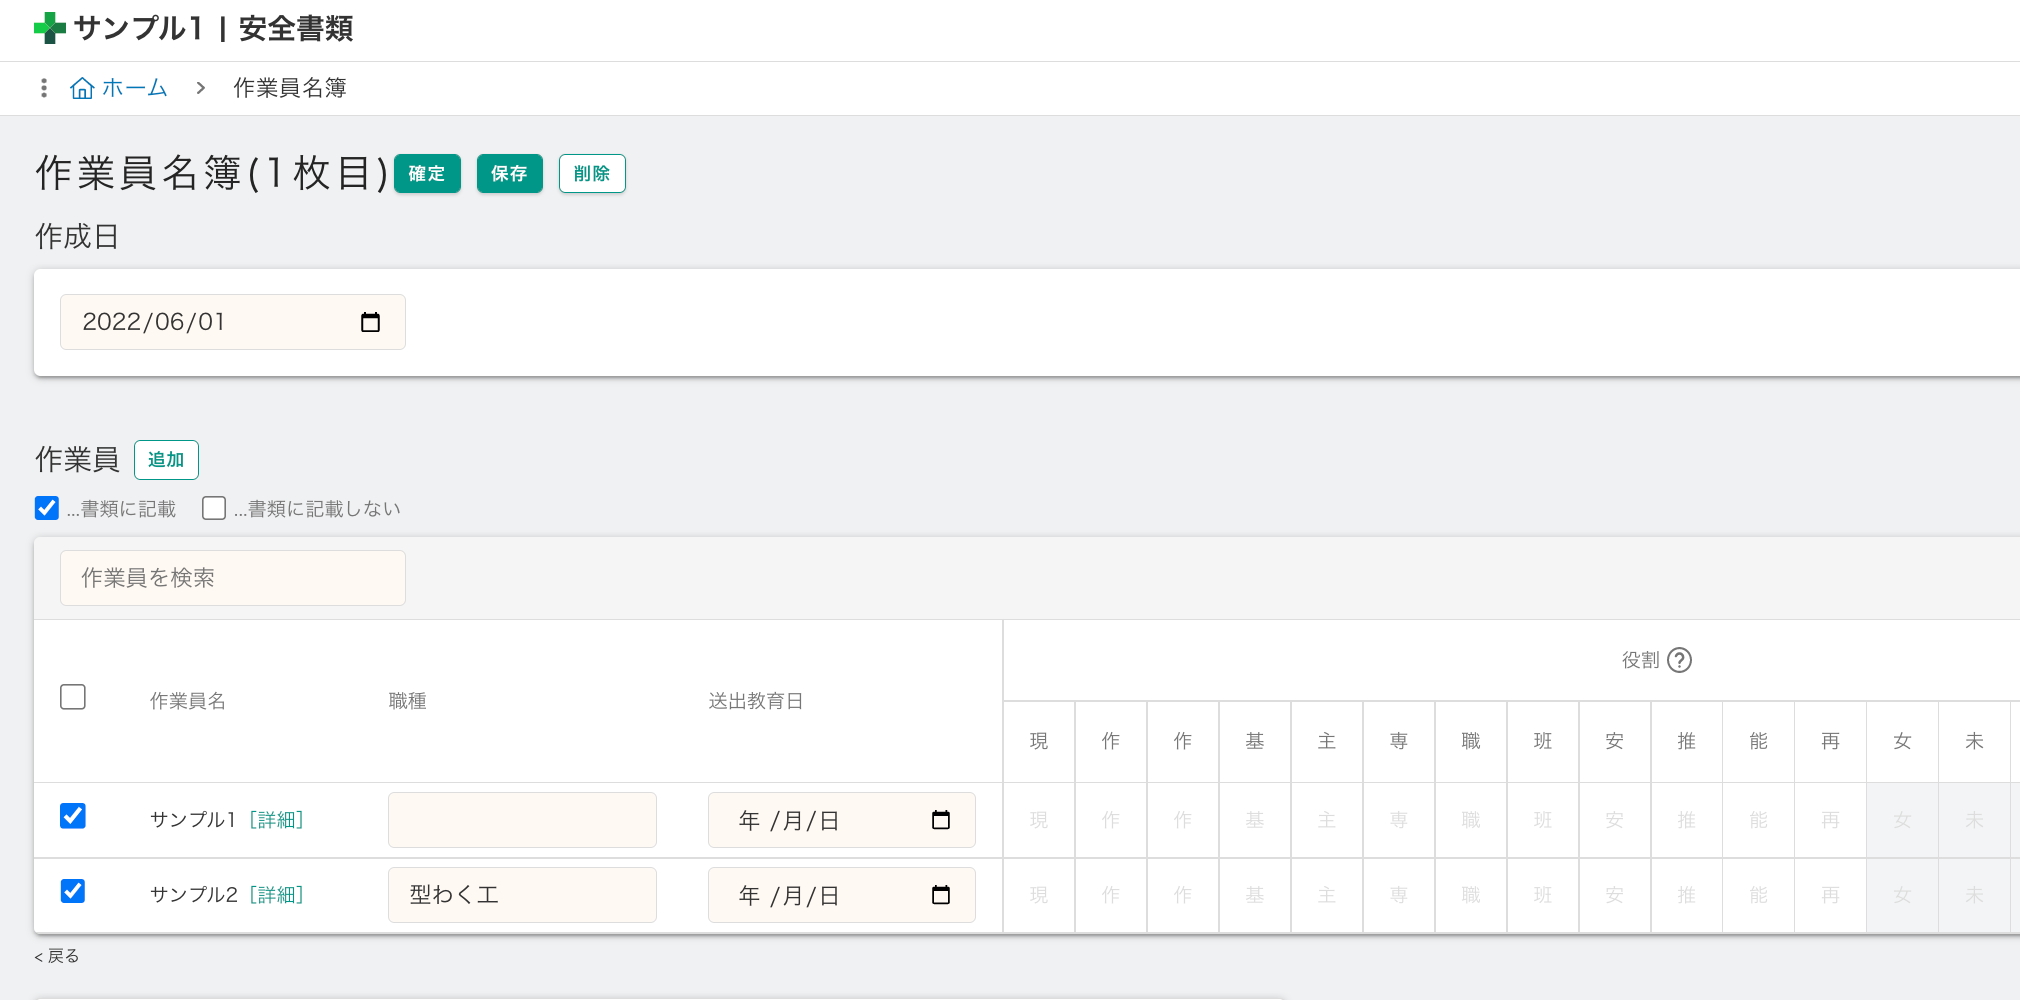Screen dimensions: 2020x1000
Task: Toggle the select-all header checkbox
Action: point(73,697)
